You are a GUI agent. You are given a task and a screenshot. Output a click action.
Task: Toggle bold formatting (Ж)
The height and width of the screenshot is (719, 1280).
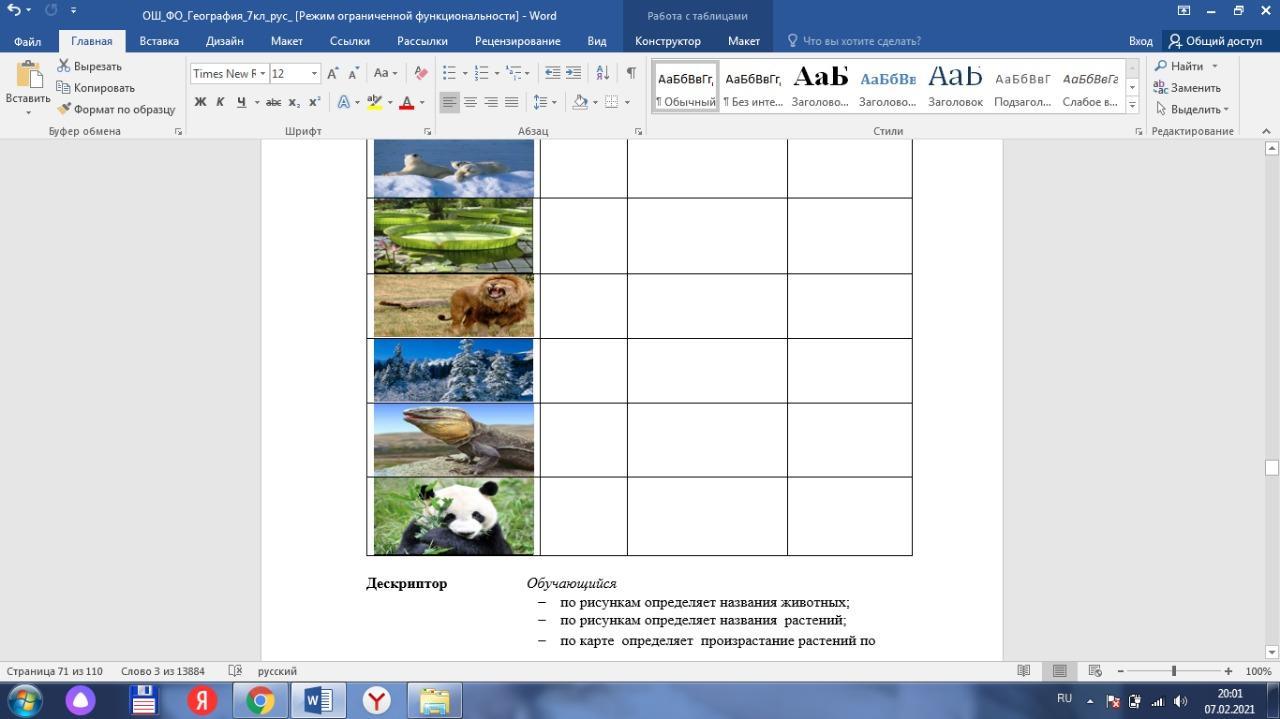pos(200,102)
